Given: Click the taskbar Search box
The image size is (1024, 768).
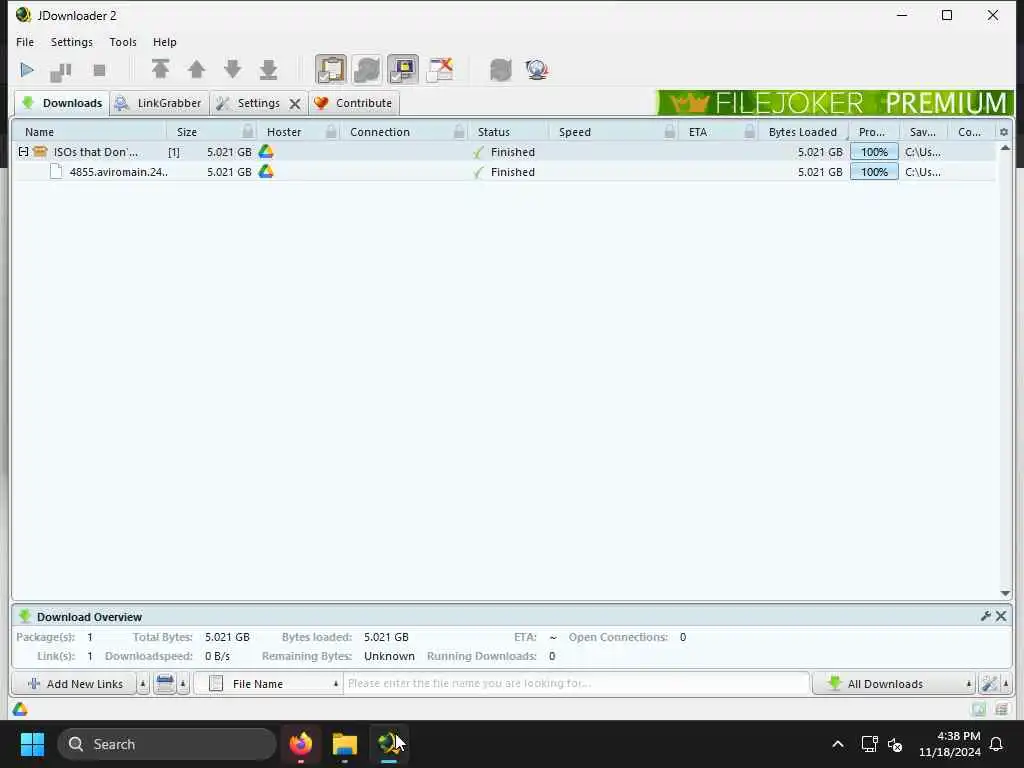Looking at the screenshot, I should (167, 744).
